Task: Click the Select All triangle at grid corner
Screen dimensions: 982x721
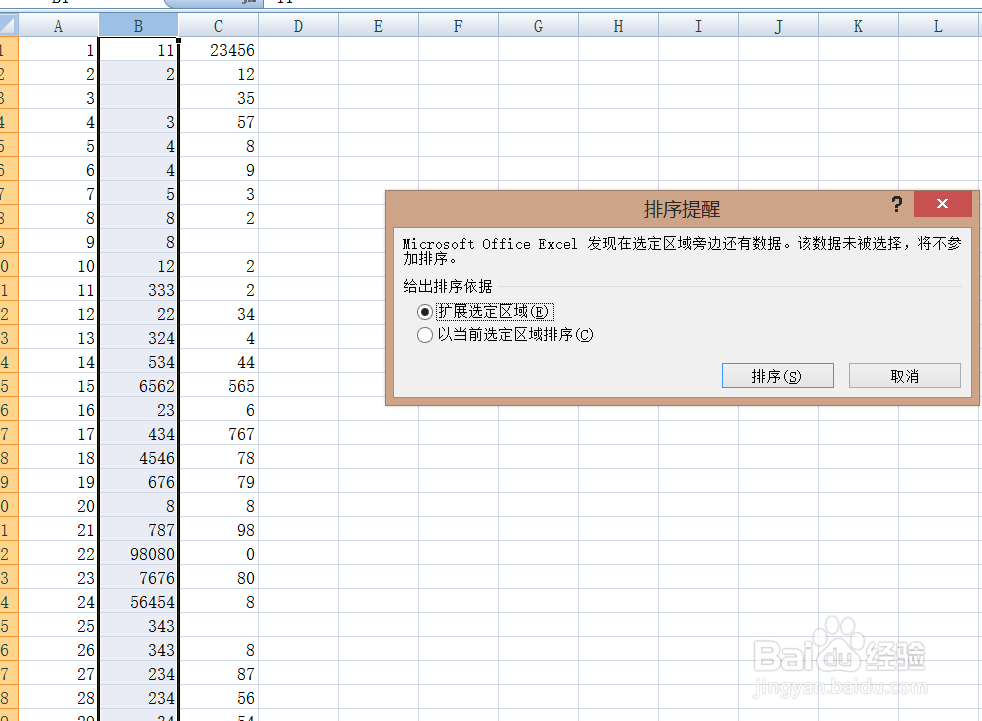Action: pyautogui.click(x=8, y=25)
